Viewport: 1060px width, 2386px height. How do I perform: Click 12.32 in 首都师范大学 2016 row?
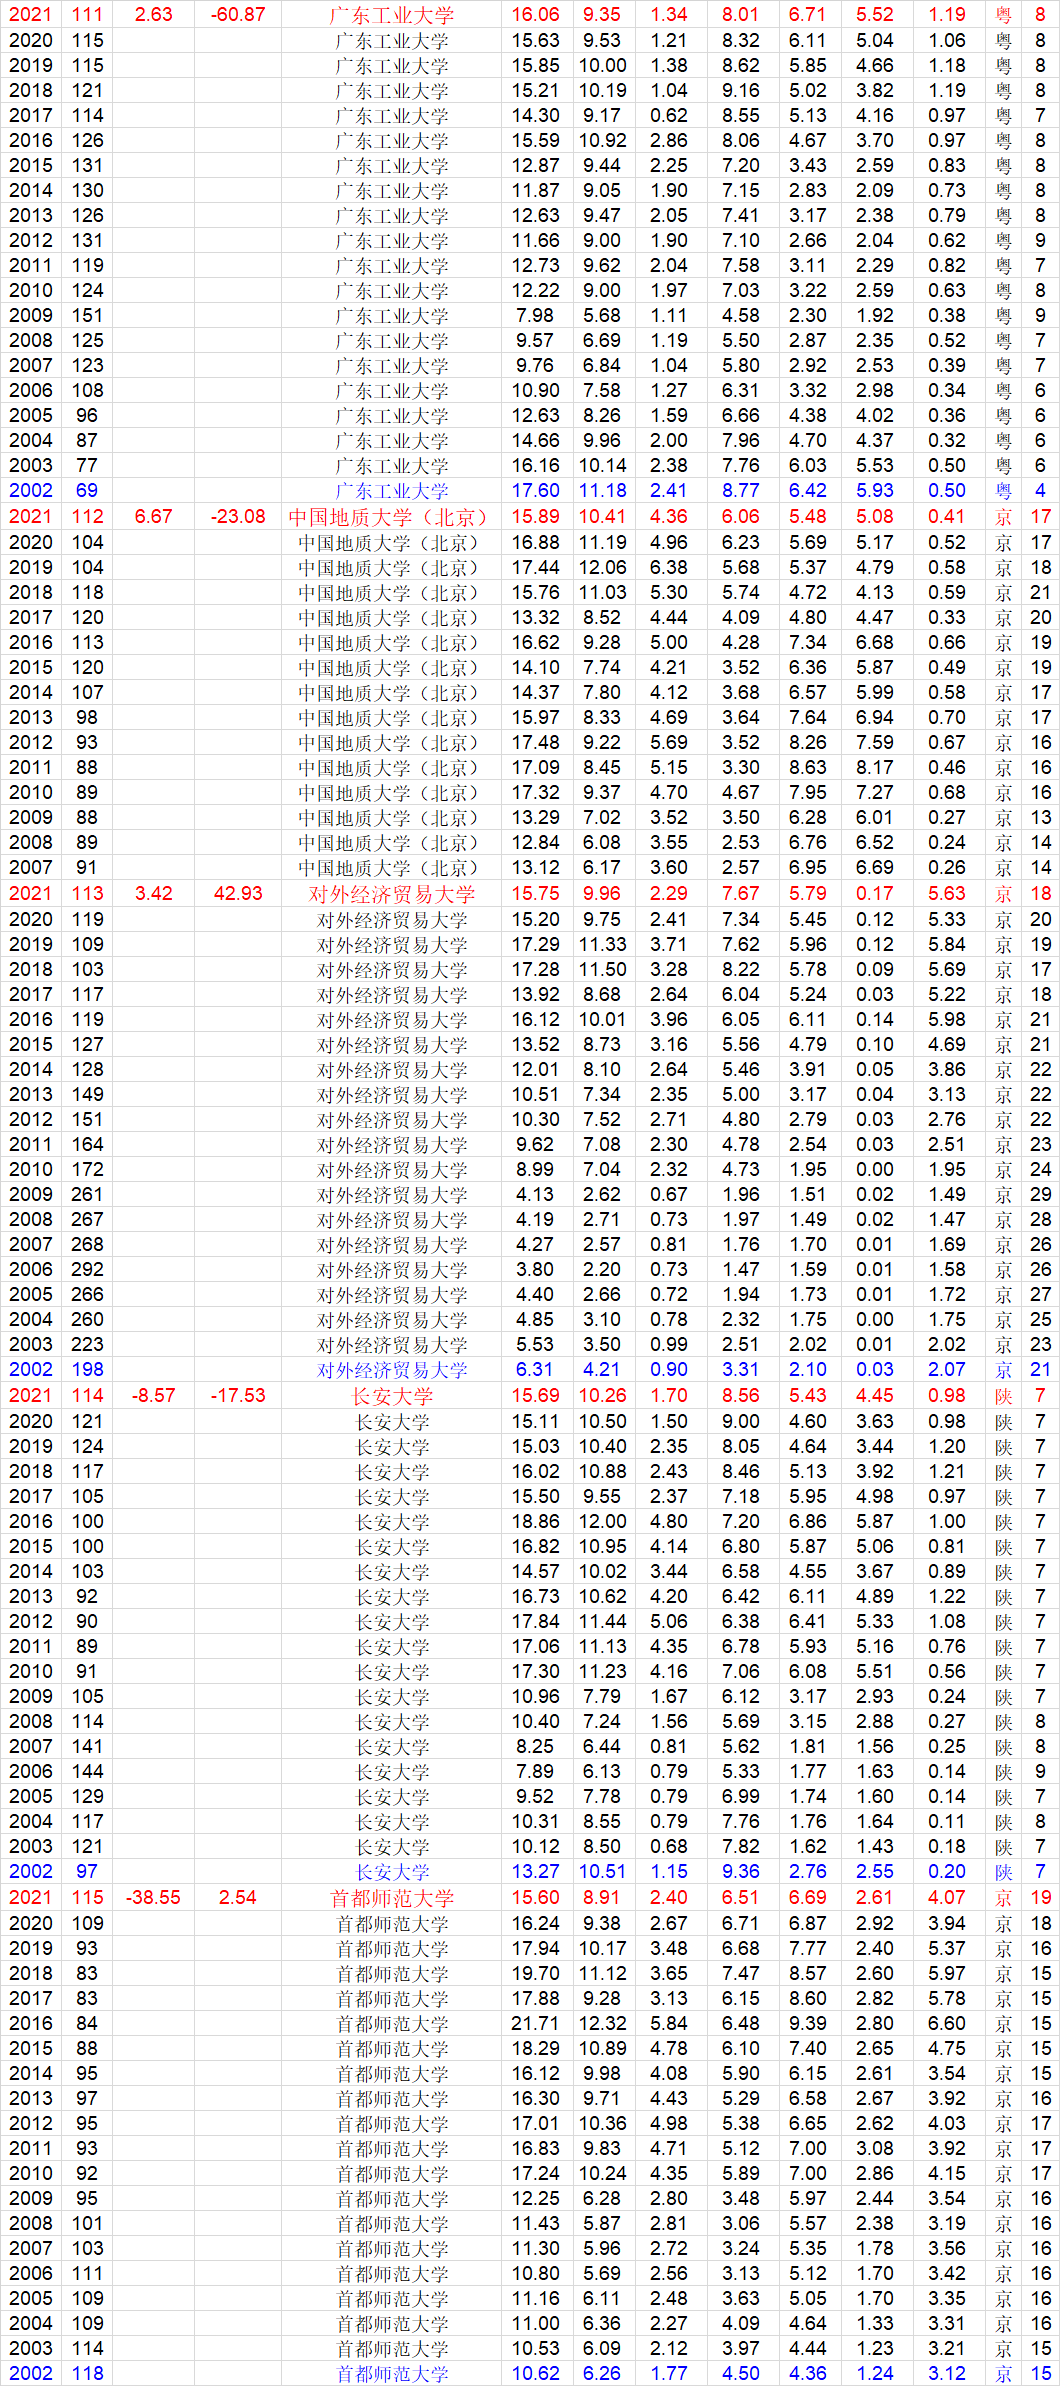tap(603, 2024)
